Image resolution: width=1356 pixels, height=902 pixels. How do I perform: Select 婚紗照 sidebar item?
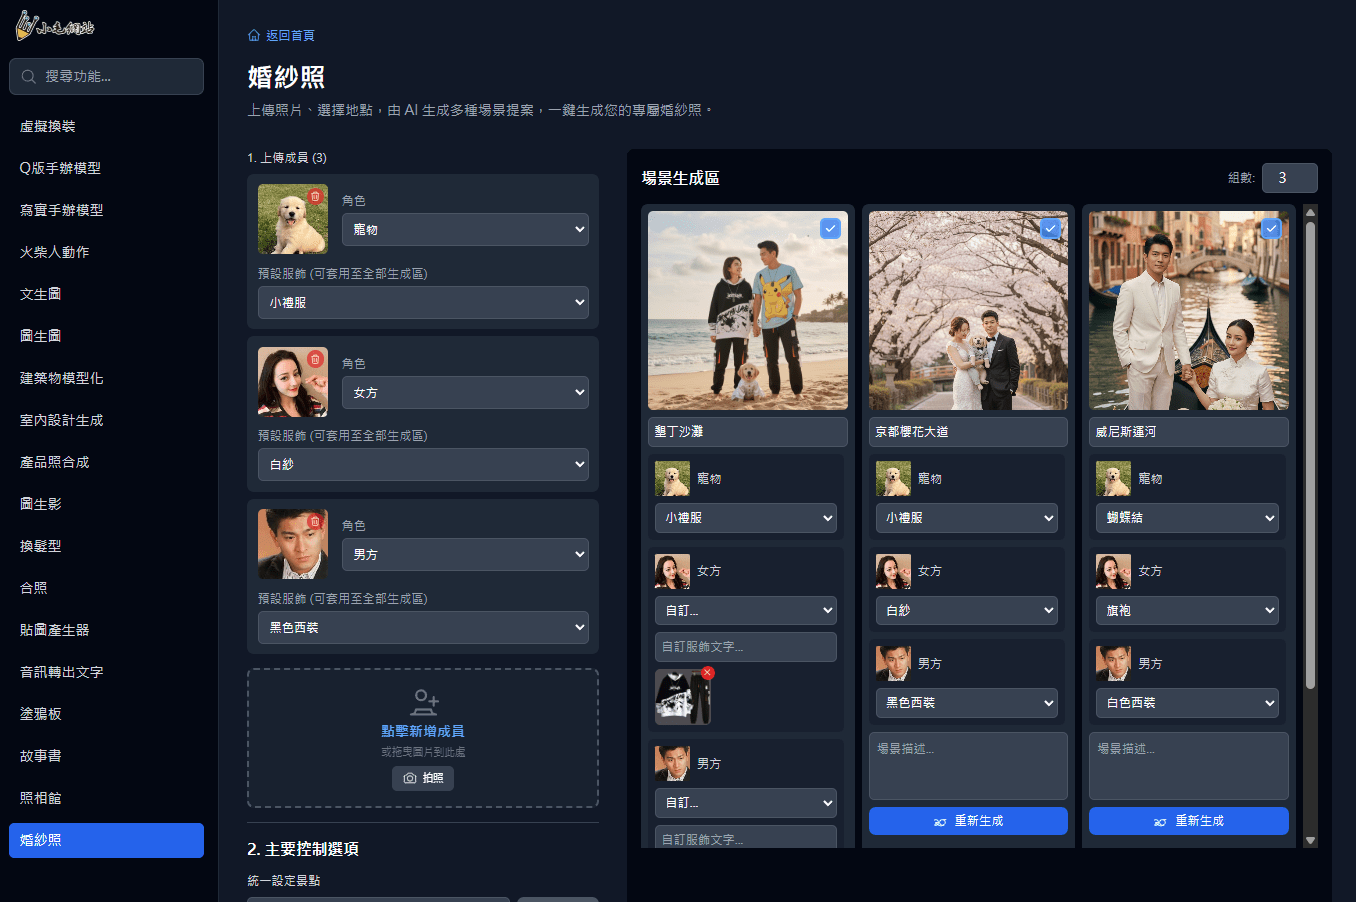tap(106, 840)
